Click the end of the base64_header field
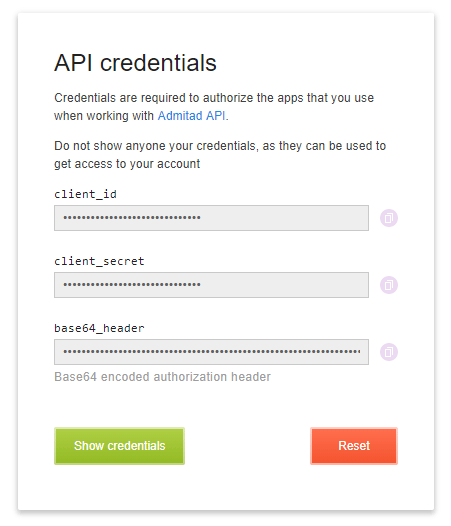 click(x=358, y=352)
